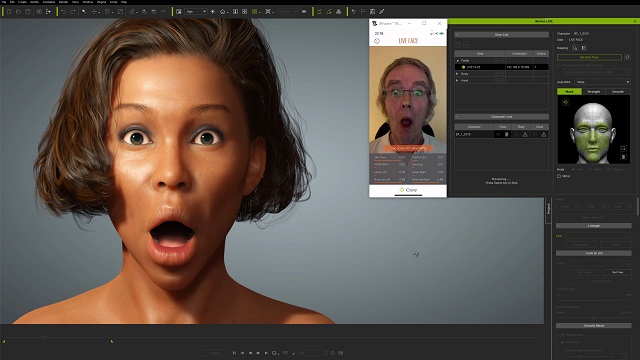Enable the Mirror checkbox
The width and height of the screenshot is (640, 360).
[x=559, y=176]
